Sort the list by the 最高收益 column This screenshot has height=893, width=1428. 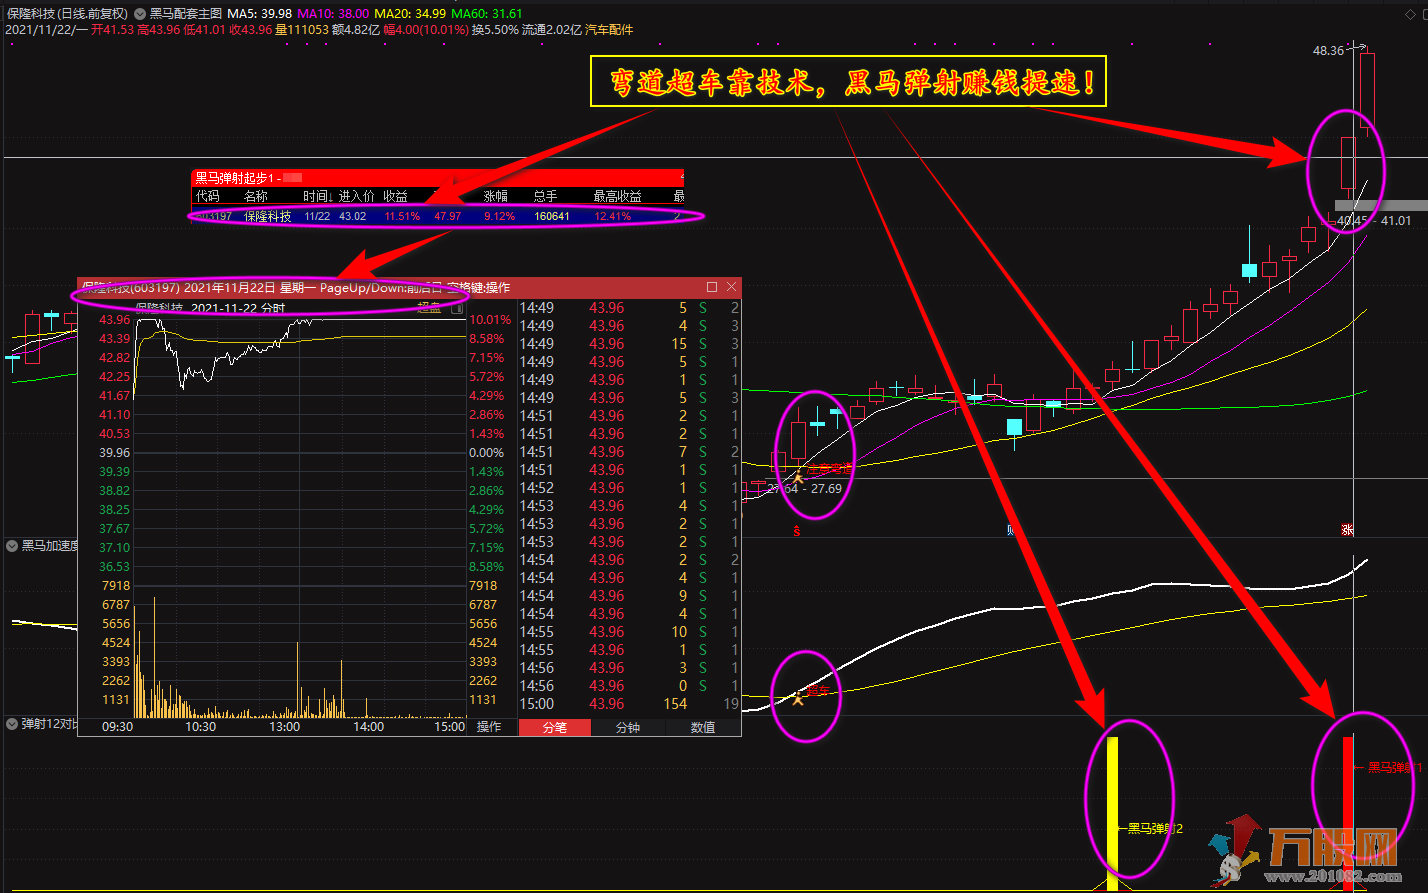click(617, 196)
